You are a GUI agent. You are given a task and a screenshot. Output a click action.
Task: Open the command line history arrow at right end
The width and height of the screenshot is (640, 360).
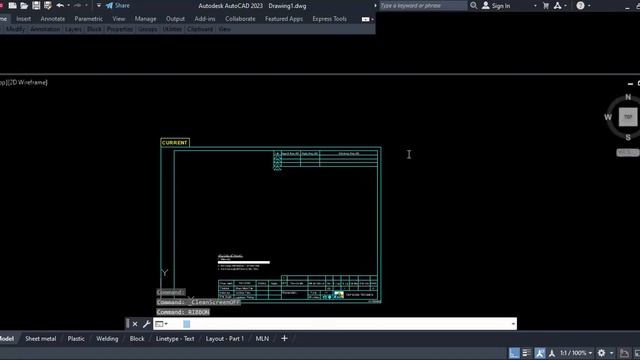click(513, 324)
